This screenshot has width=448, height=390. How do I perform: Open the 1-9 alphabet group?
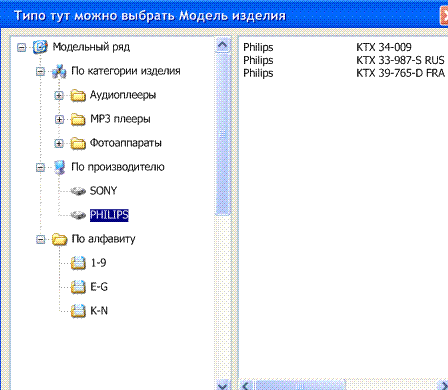[99, 263]
